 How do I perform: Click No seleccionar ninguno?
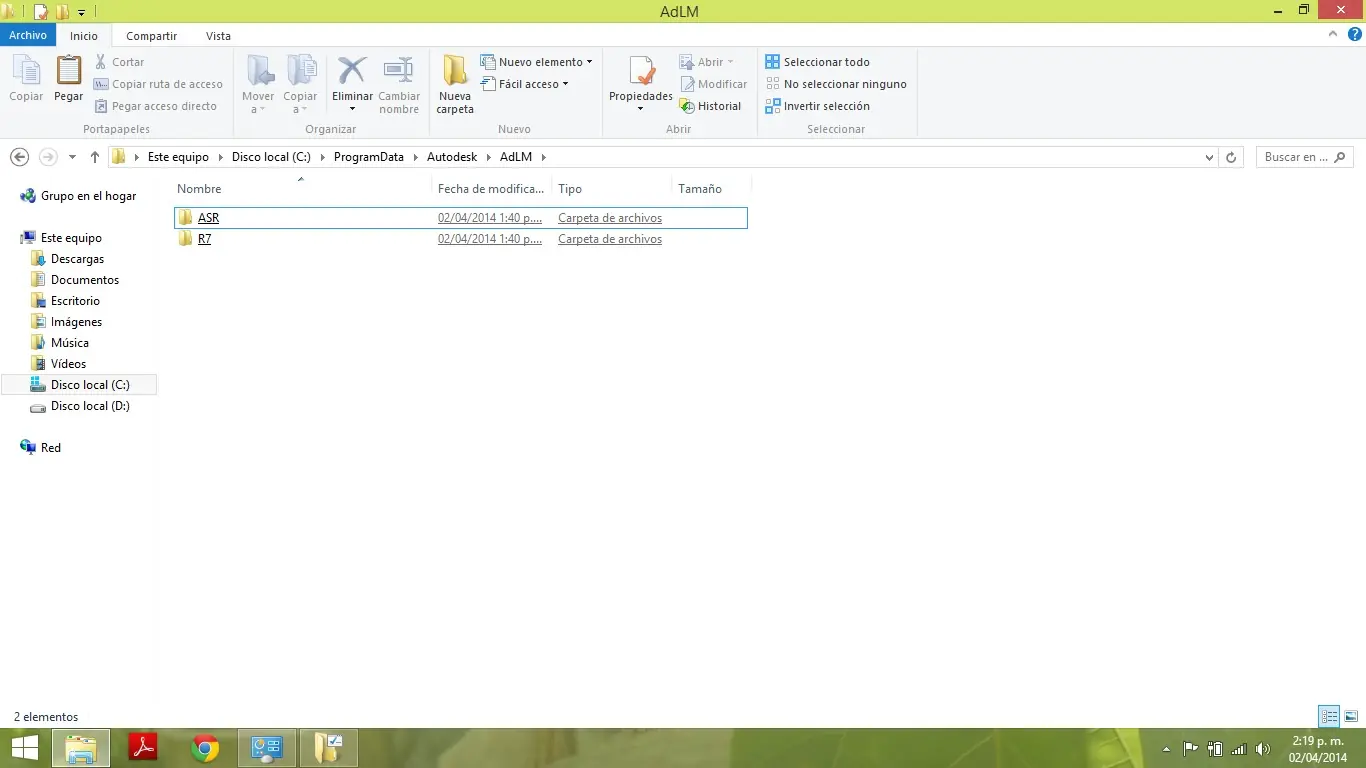(x=836, y=84)
